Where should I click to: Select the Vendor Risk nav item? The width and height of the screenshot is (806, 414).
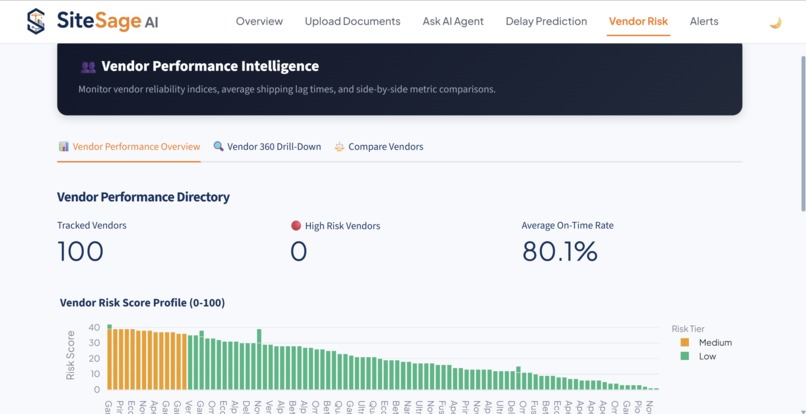[x=638, y=22]
